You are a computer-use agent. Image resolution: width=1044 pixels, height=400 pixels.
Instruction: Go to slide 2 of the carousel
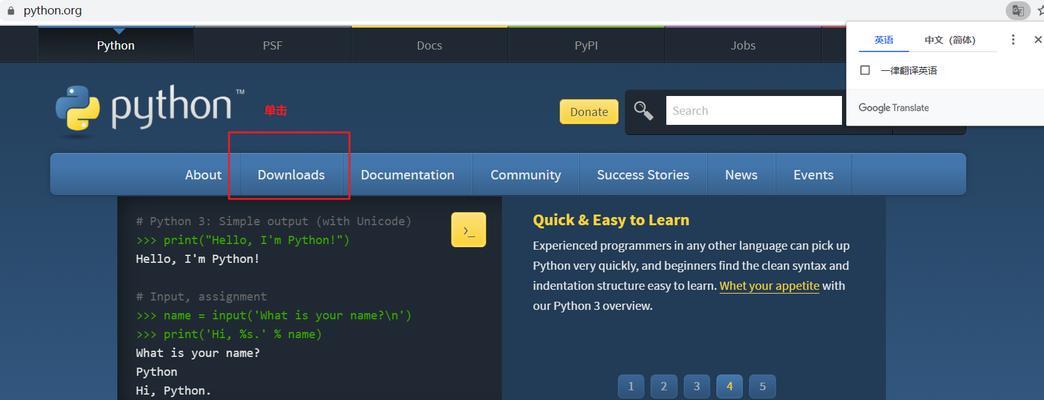pos(664,386)
